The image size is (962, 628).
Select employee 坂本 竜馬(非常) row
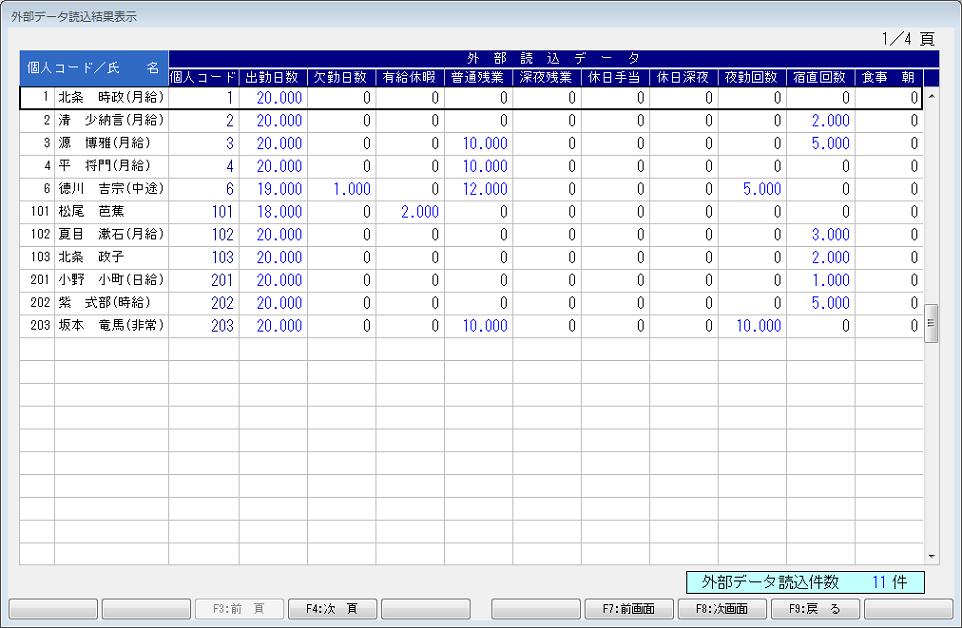click(111, 325)
